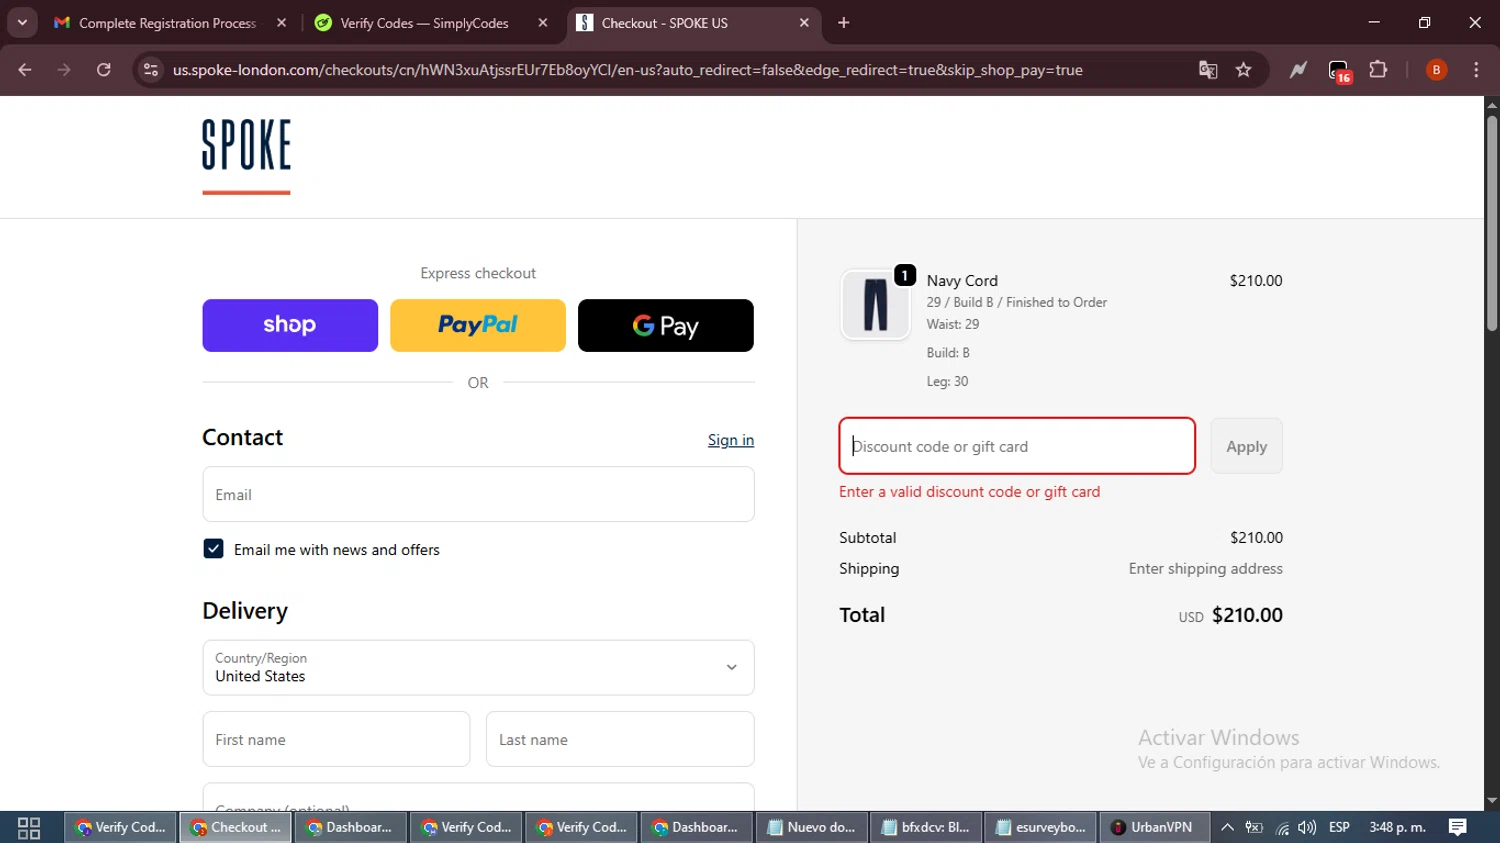The height and width of the screenshot is (843, 1500).
Task: Open Nuevo do... notepad taskbar window
Action: (x=811, y=828)
